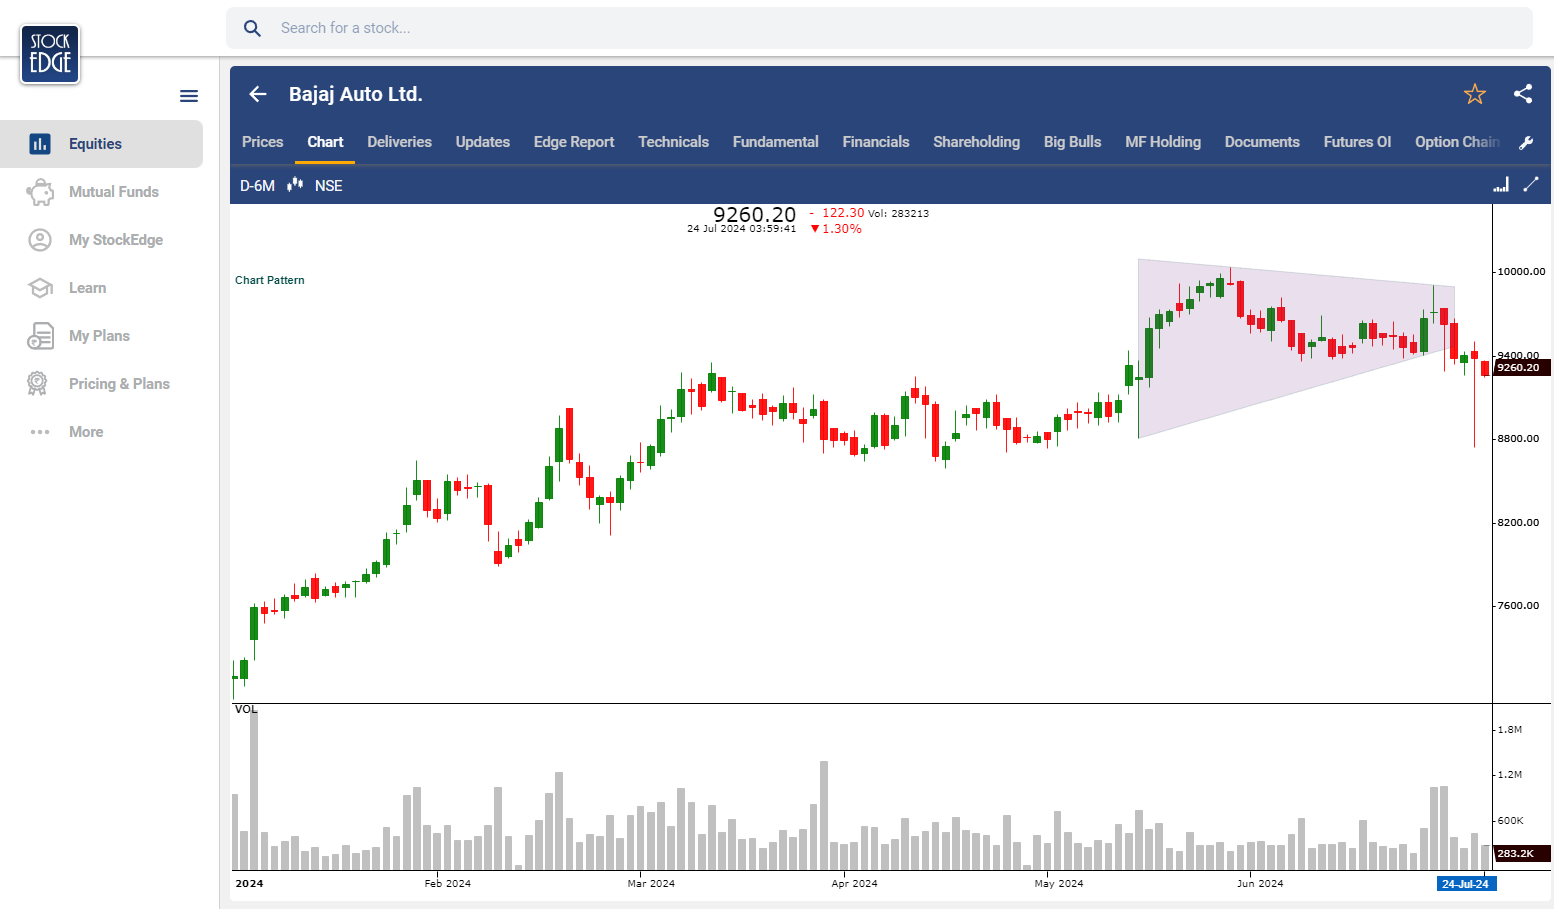This screenshot has width=1554, height=909.
Task: Click the StockEdge logo
Action: pyautogui.click(x=50, y=54)
